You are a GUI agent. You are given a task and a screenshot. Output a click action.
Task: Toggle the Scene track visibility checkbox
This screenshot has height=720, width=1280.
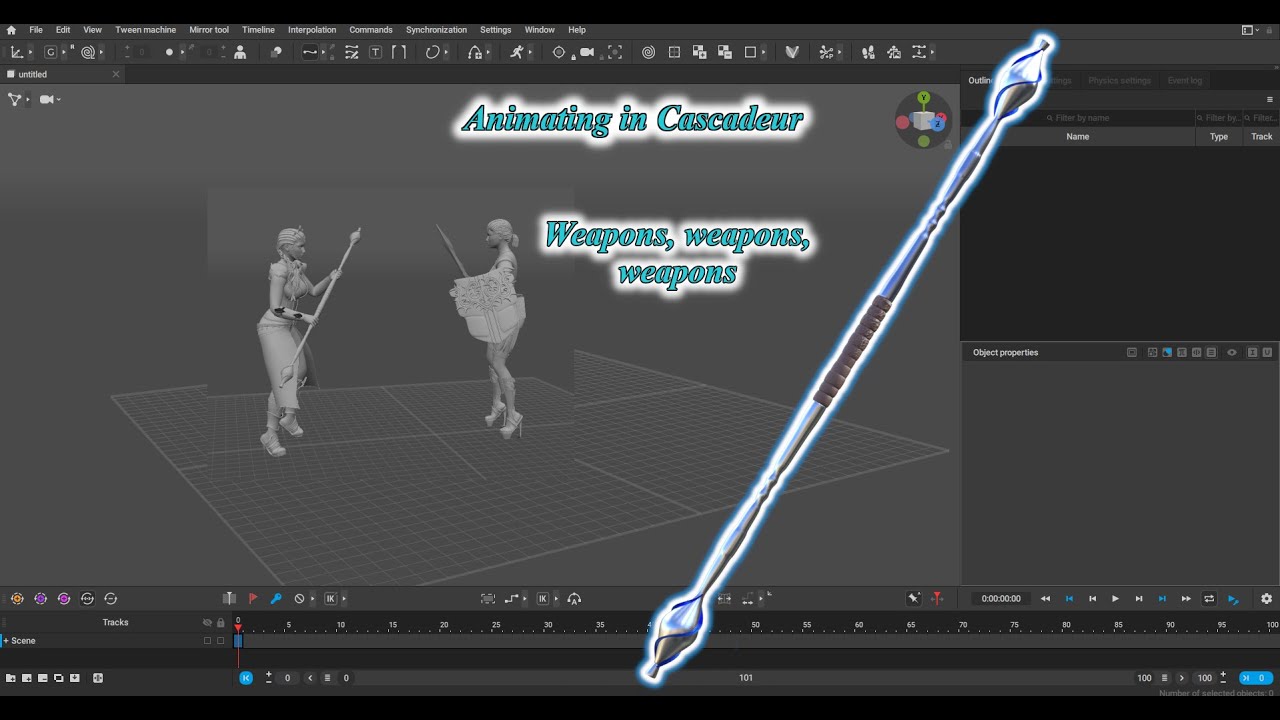pyautogui.click(x=208, y=641)
